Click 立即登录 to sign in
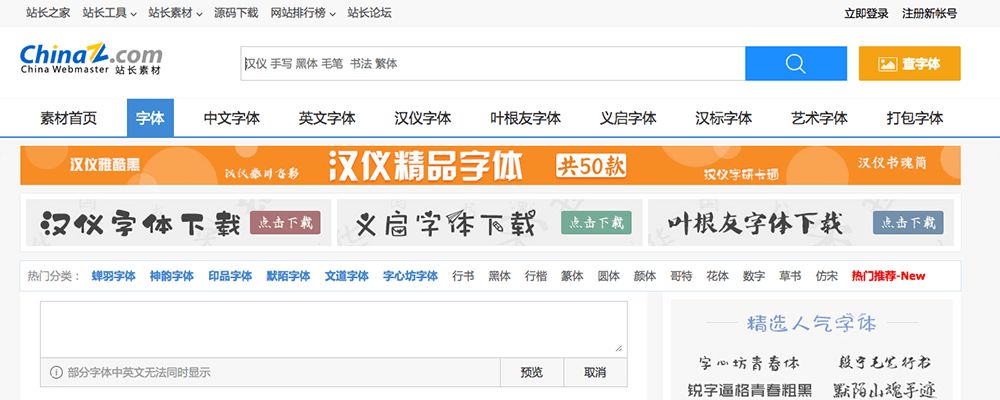1000x400 pixels. coord(866,13)
